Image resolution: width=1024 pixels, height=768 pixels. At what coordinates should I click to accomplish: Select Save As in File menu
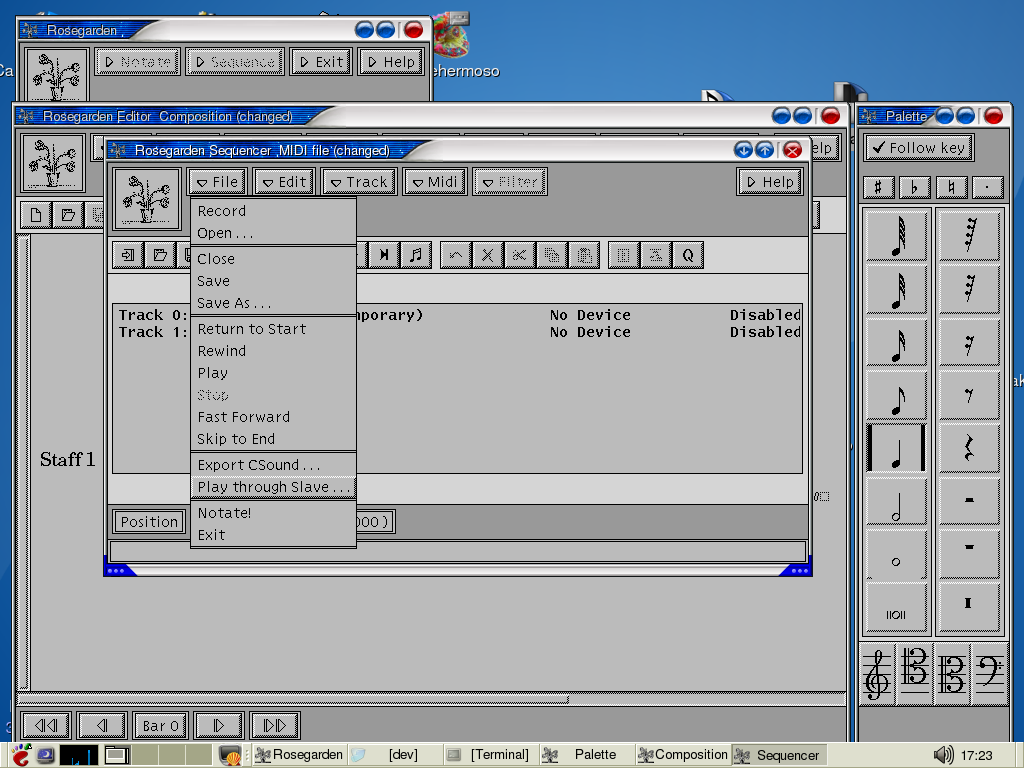[234, 303]
